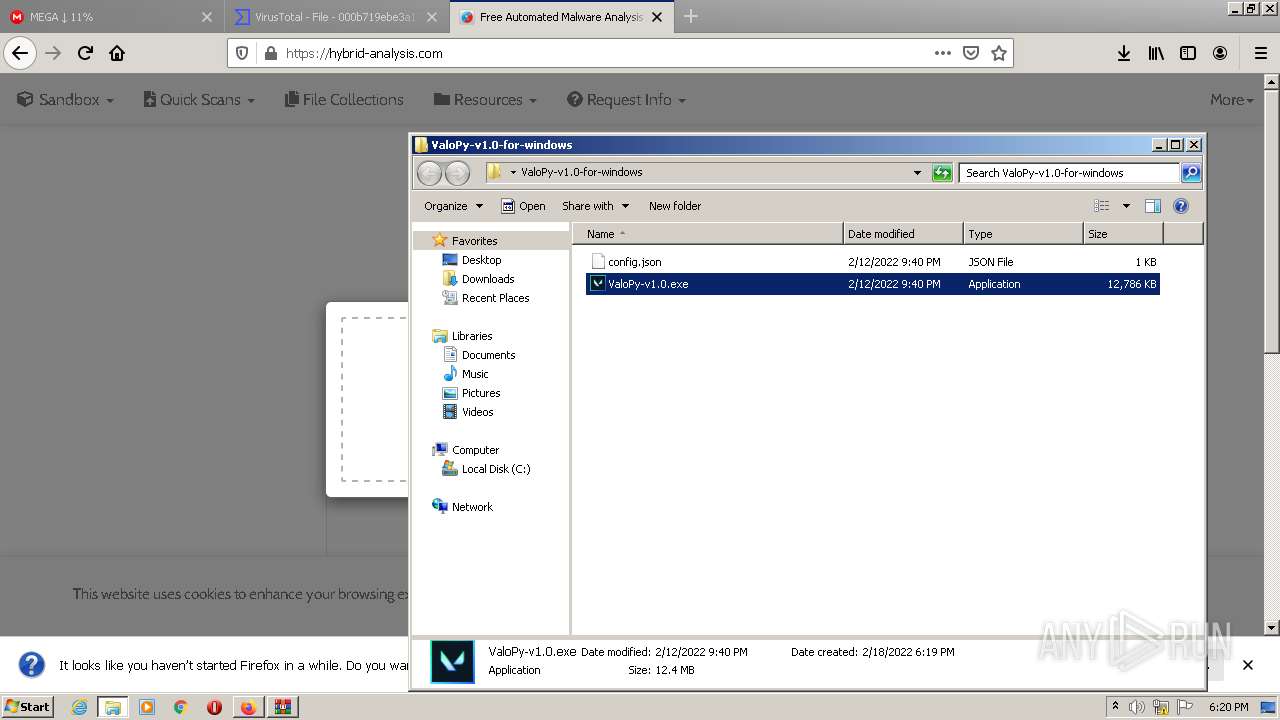
Task: Open Recent Places folder
Action: (x=495, y=298)
